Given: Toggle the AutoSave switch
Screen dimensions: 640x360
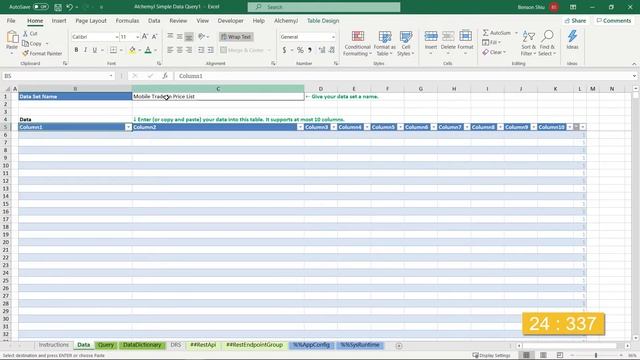Looking at the screenshot, I should coord(40,7).
